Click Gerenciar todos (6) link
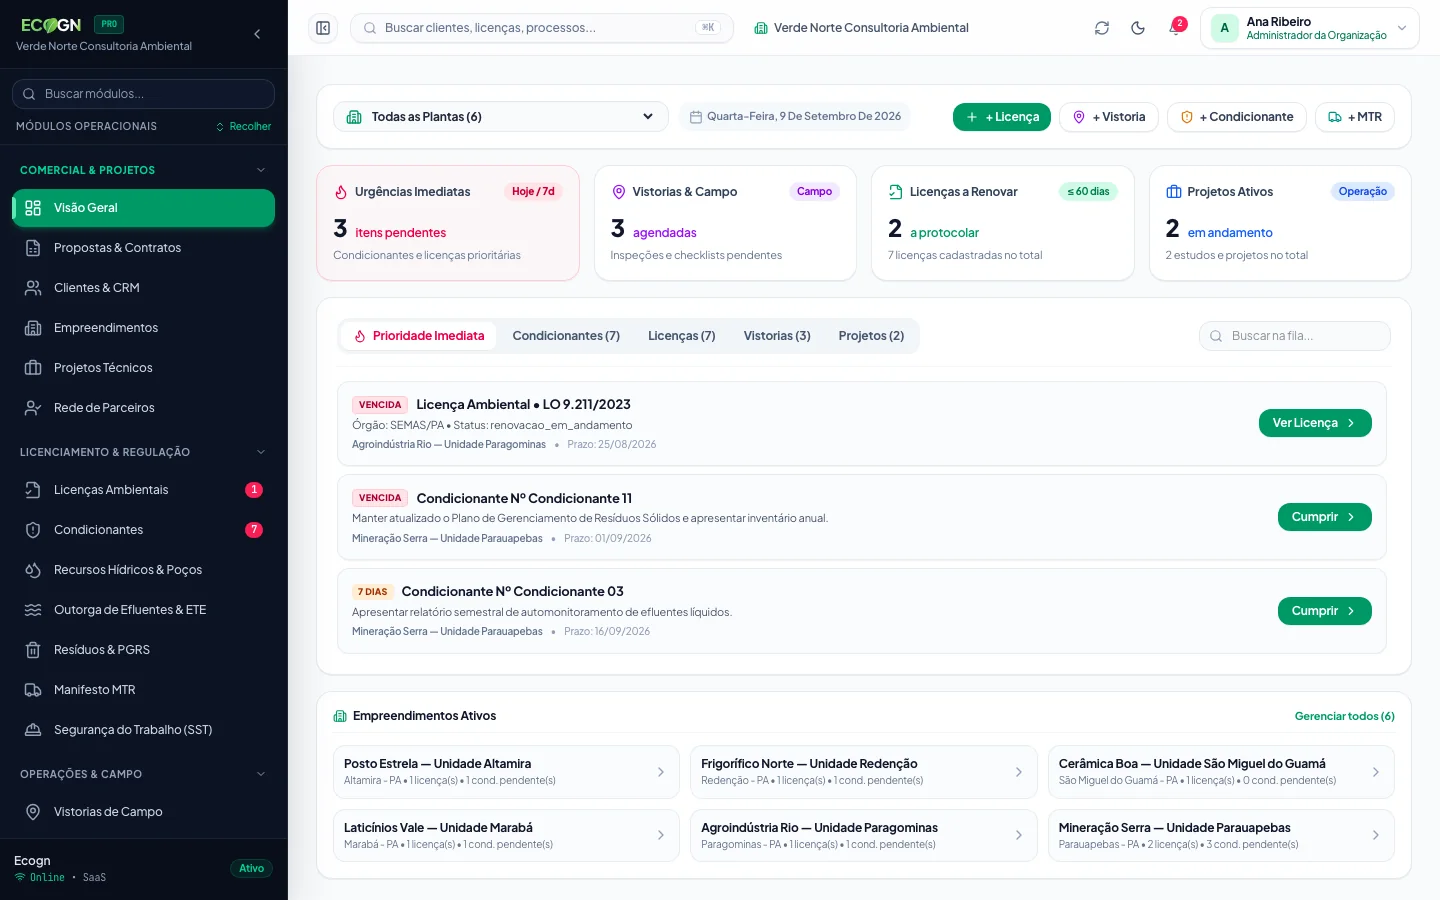Screen dimensions: 1440x900 (1344, 716)
